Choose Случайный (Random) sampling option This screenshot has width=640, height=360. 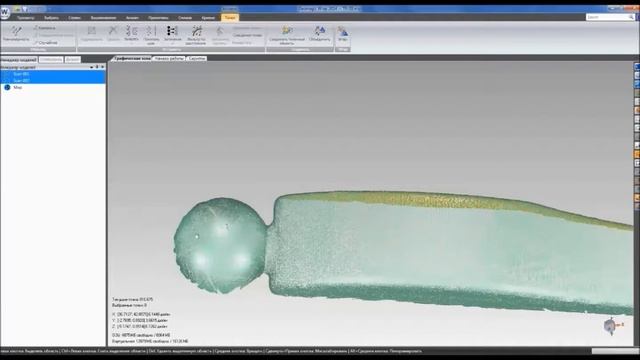pos(46,42)
